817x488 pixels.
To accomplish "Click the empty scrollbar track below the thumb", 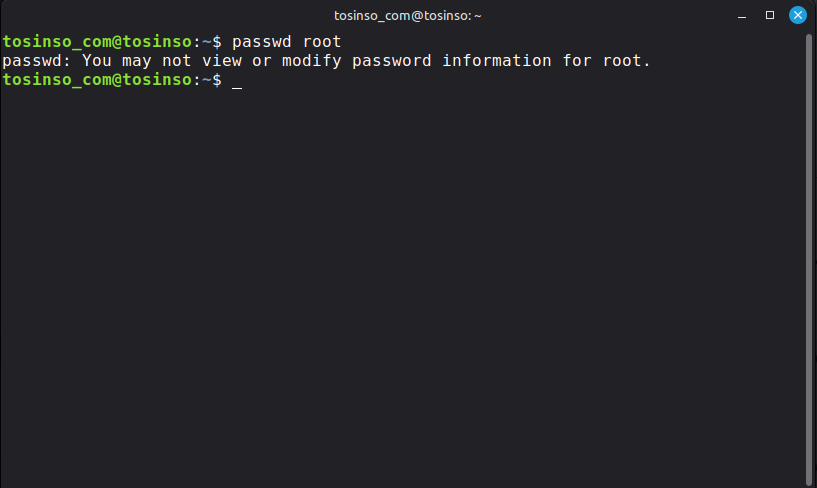I will [x=810, y=483].
